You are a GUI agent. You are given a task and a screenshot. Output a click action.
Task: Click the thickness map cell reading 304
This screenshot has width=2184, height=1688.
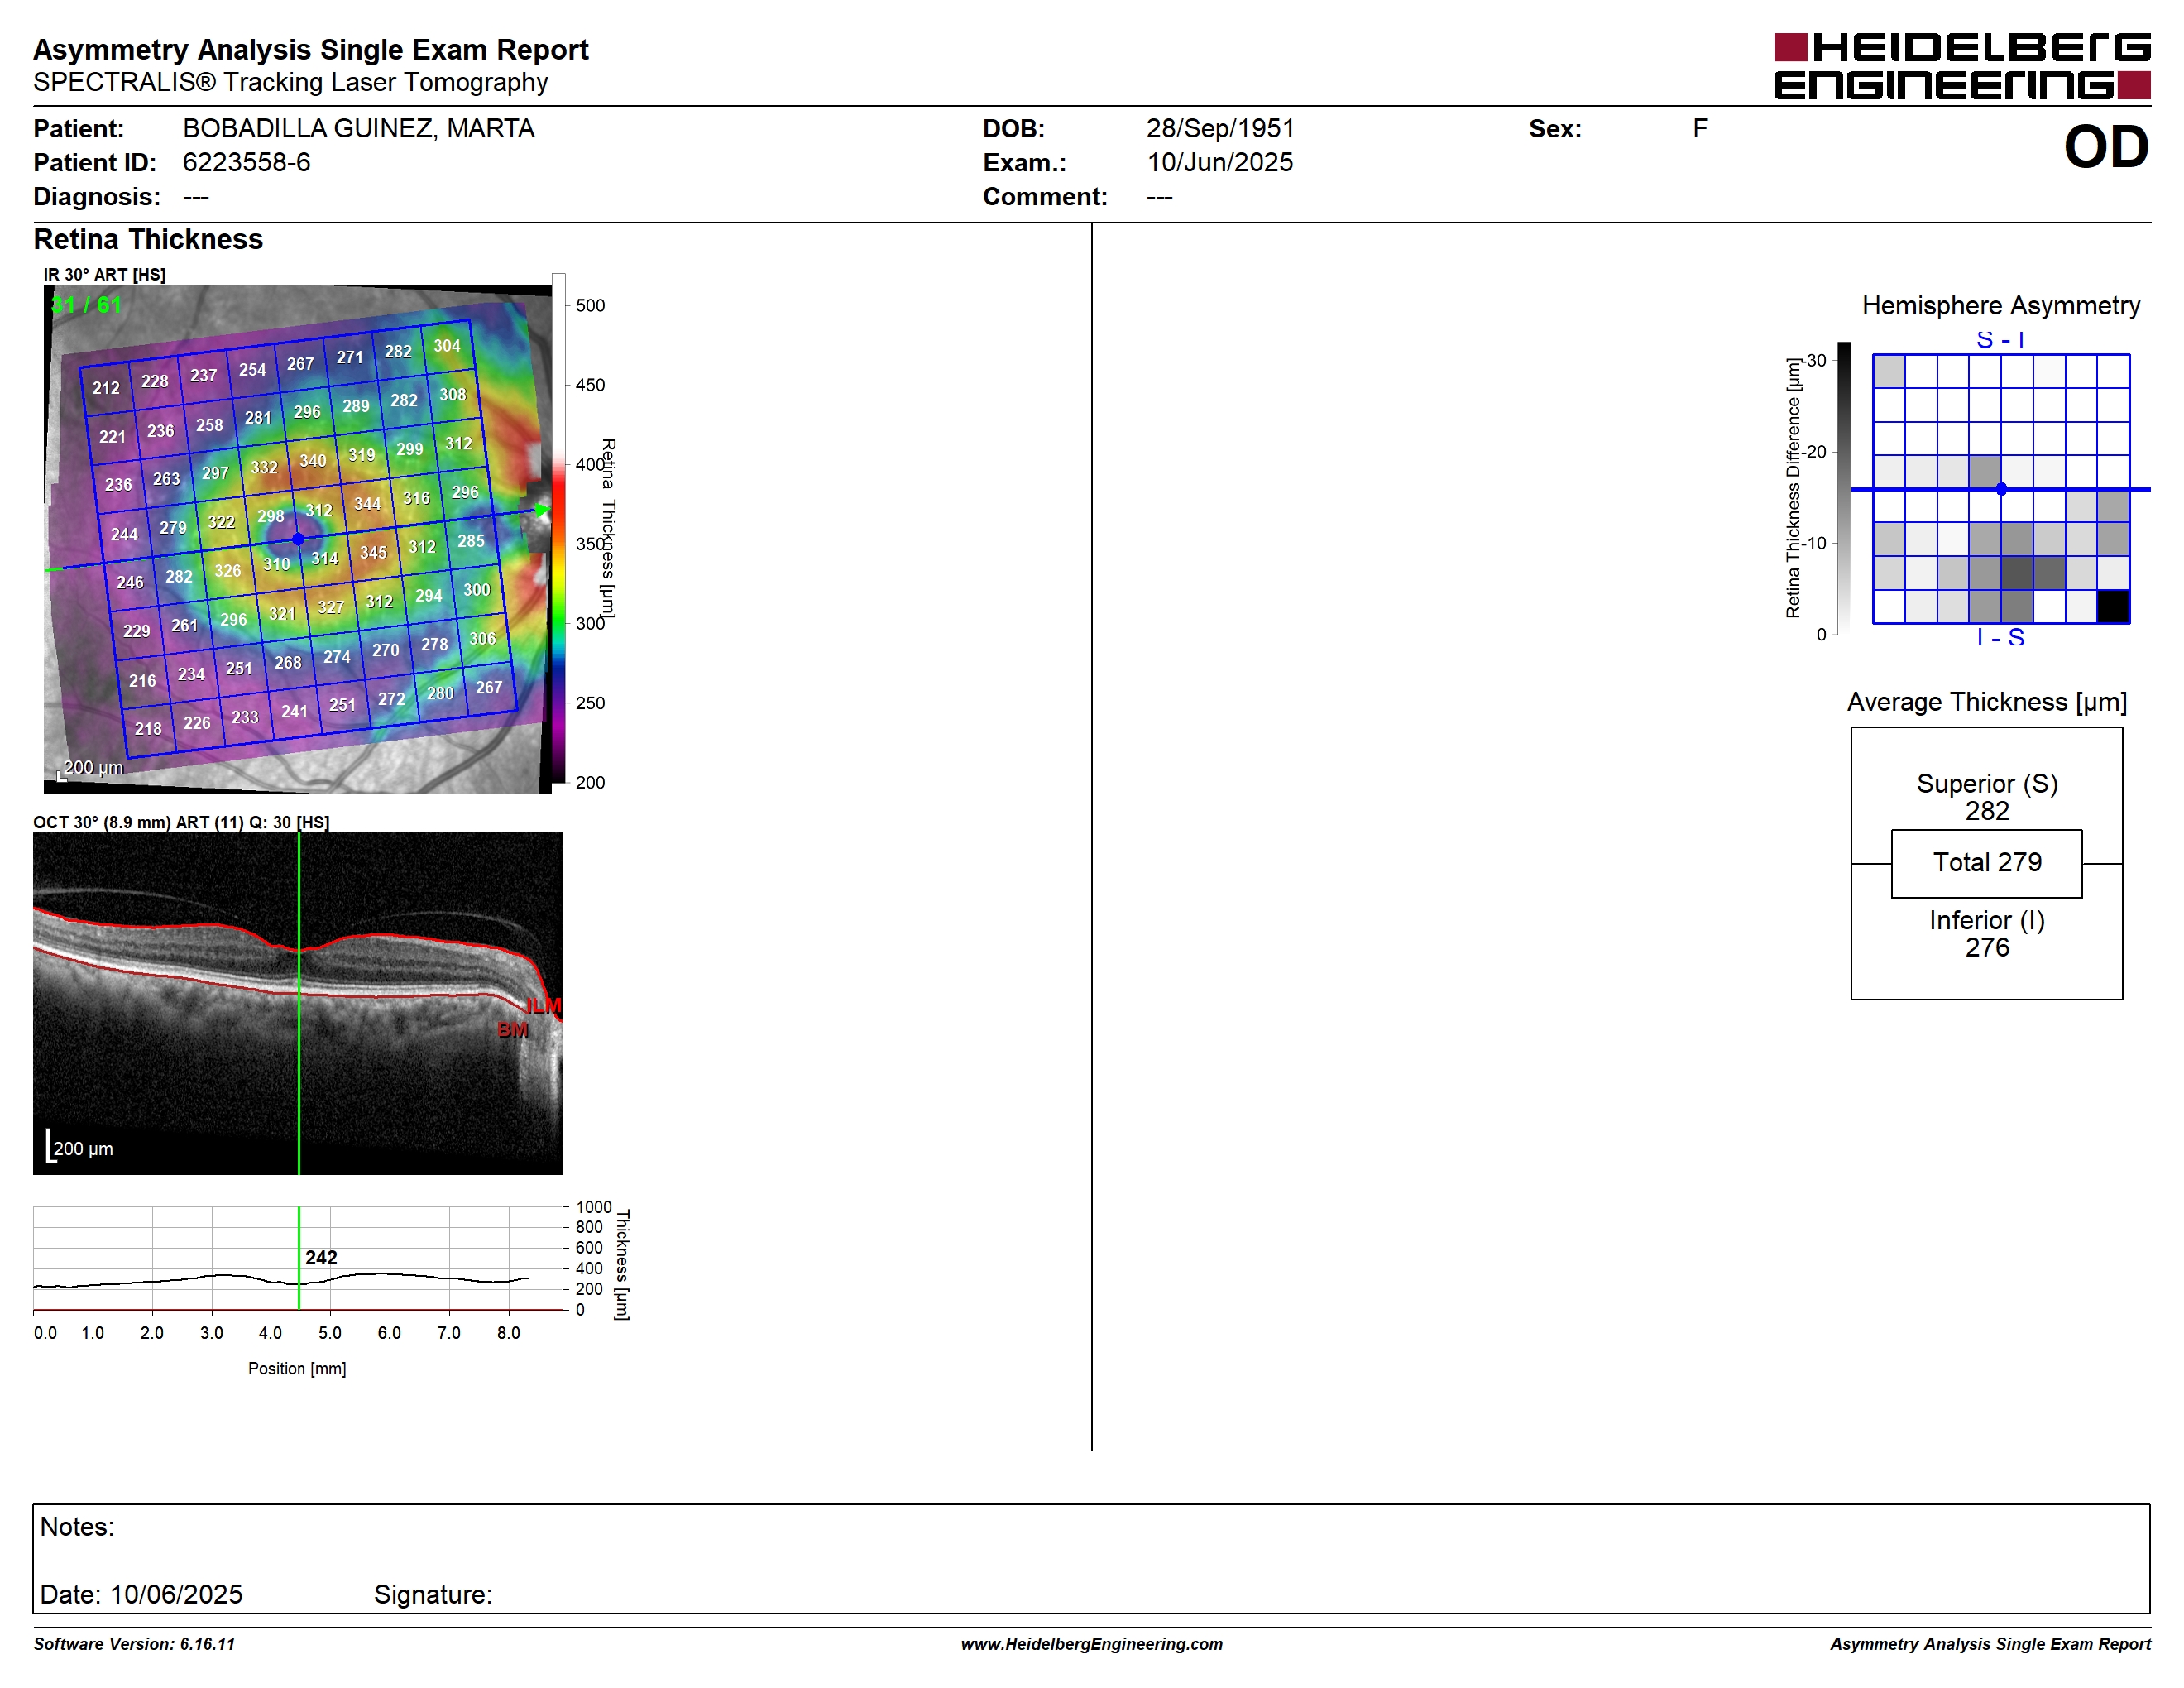[x=447, y=346]
